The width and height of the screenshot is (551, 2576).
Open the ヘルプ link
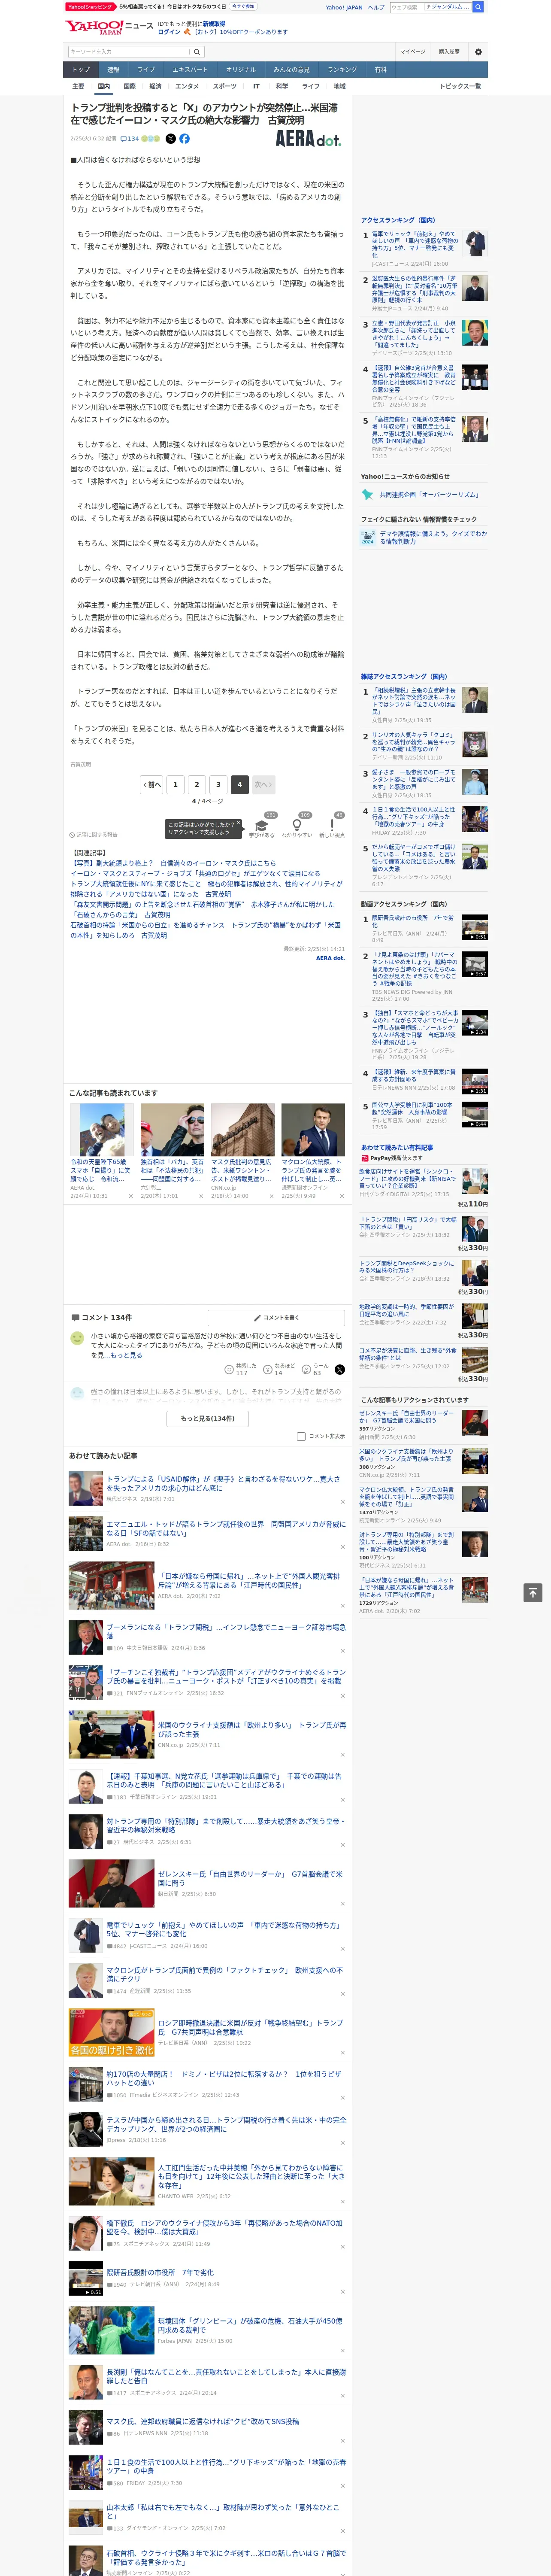(376, 7)
